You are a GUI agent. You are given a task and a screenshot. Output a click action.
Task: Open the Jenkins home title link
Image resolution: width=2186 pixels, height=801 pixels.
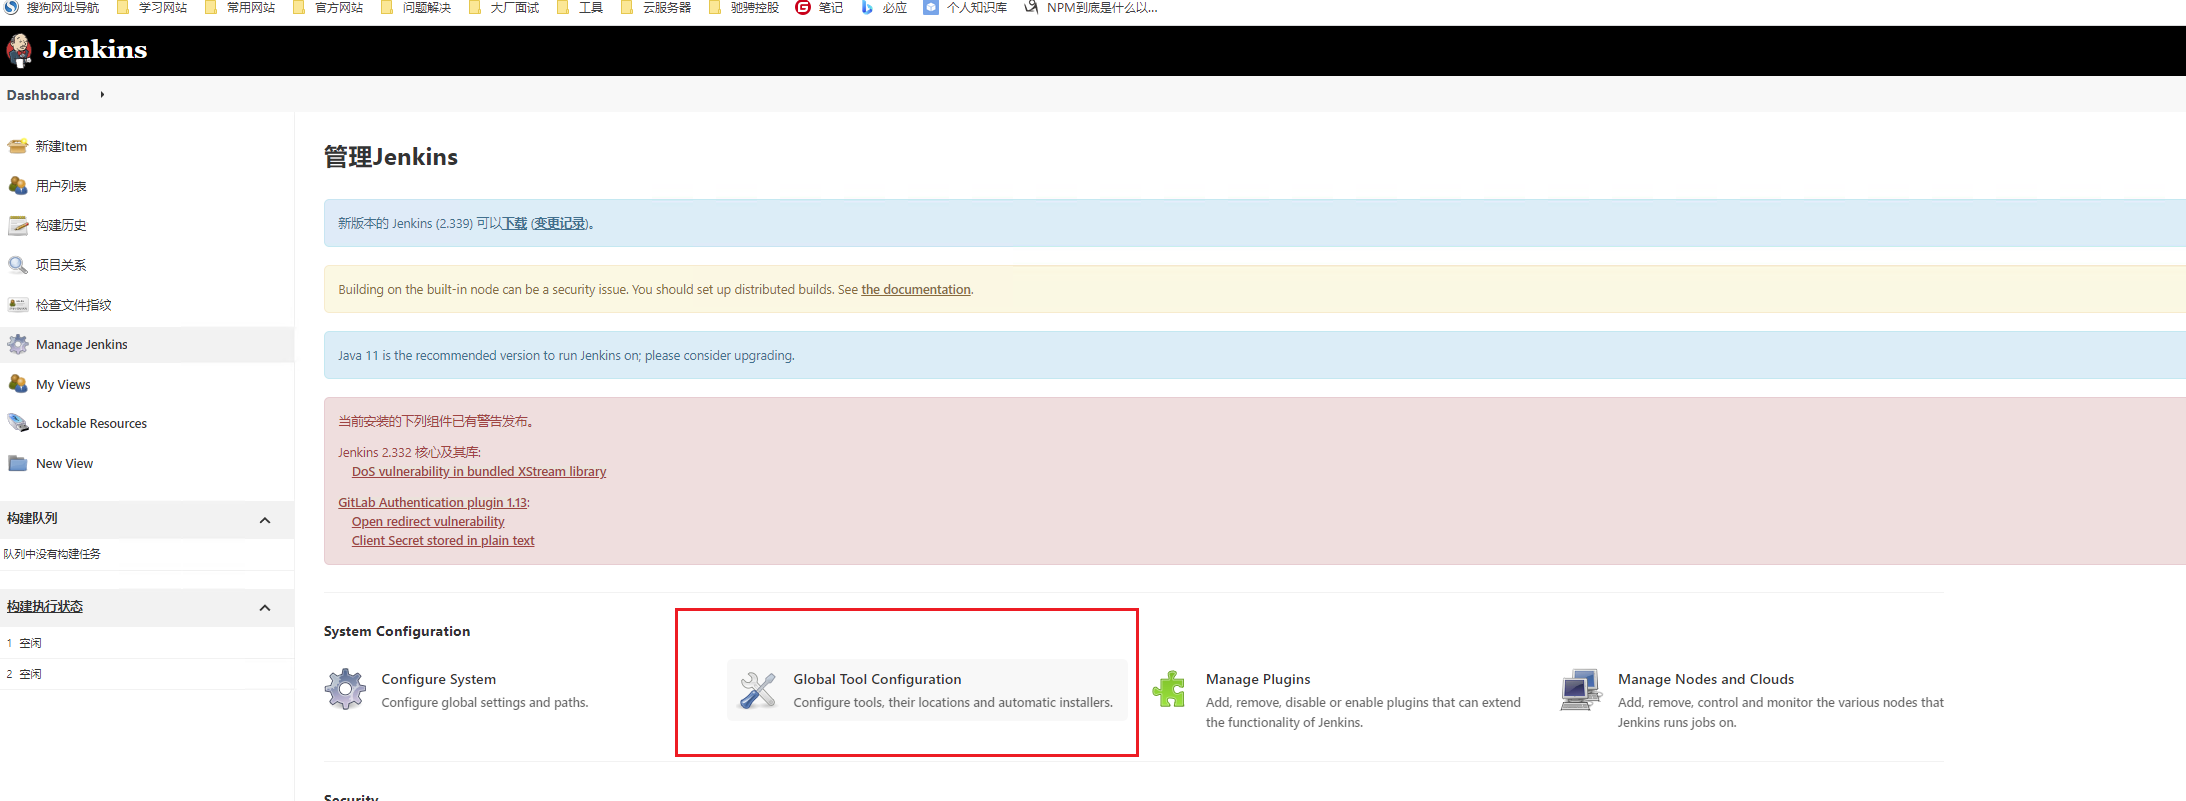coord(95,49)
